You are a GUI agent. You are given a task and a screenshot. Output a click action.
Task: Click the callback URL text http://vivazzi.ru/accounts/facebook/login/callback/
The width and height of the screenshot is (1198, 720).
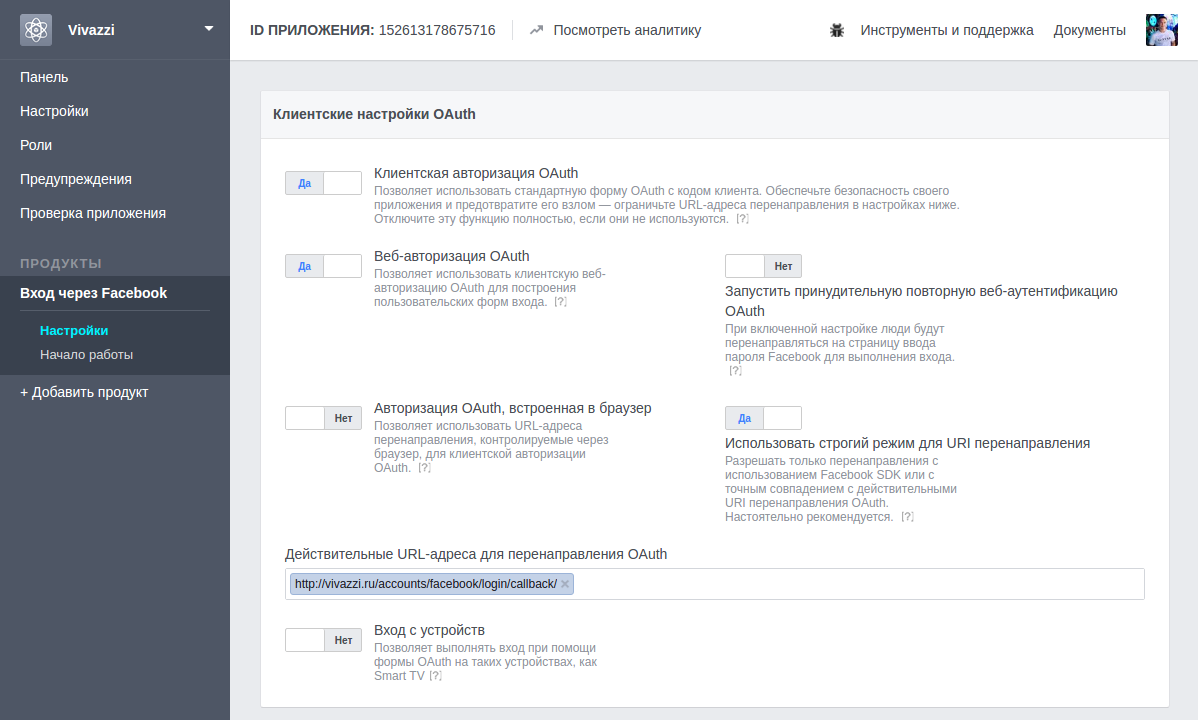(x=426, y=584)
